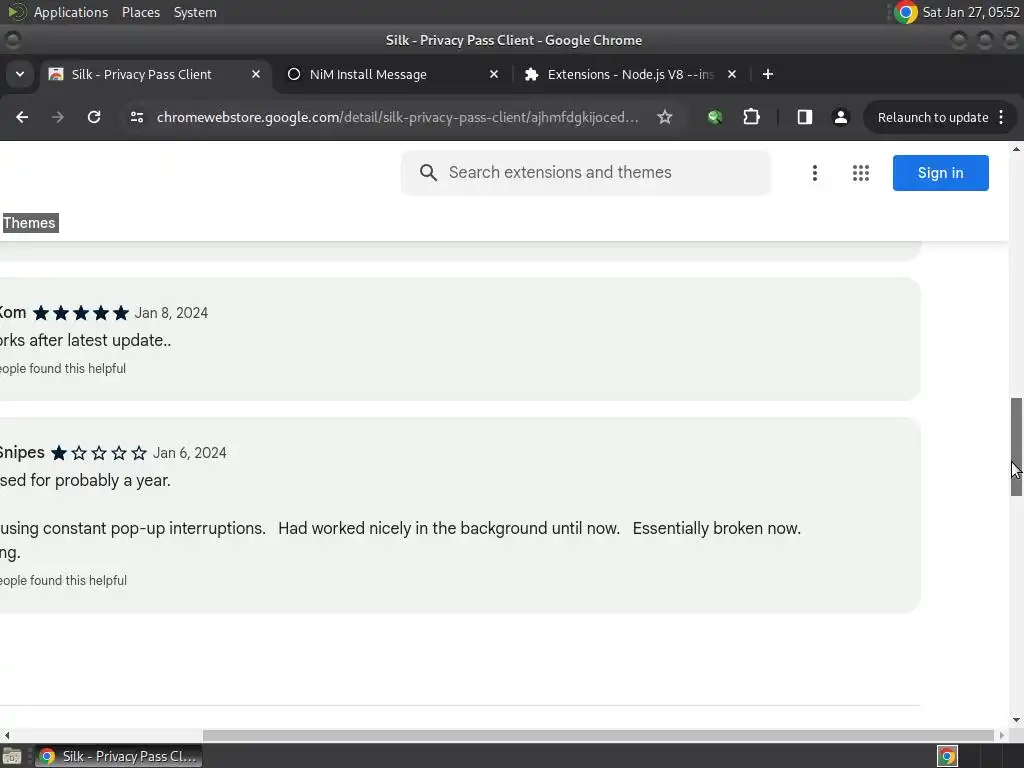Click the Chrome icon in the top panel

(x=906, y=12)
